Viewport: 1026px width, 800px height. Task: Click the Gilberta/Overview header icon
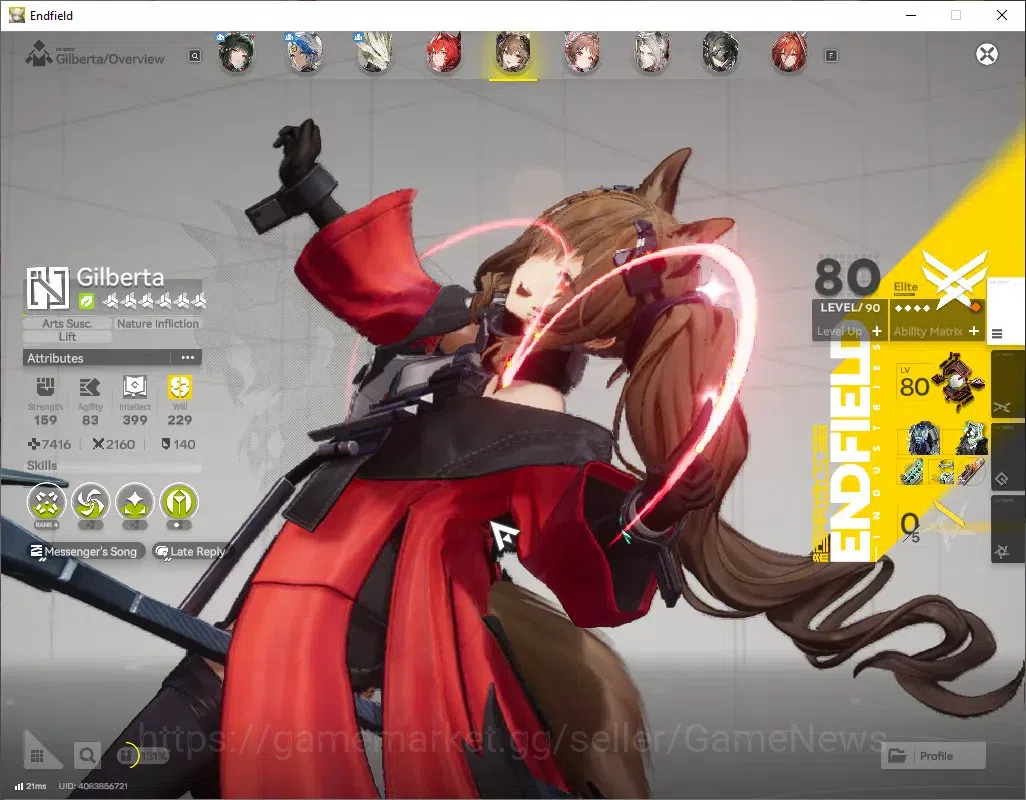click(39, 54)
